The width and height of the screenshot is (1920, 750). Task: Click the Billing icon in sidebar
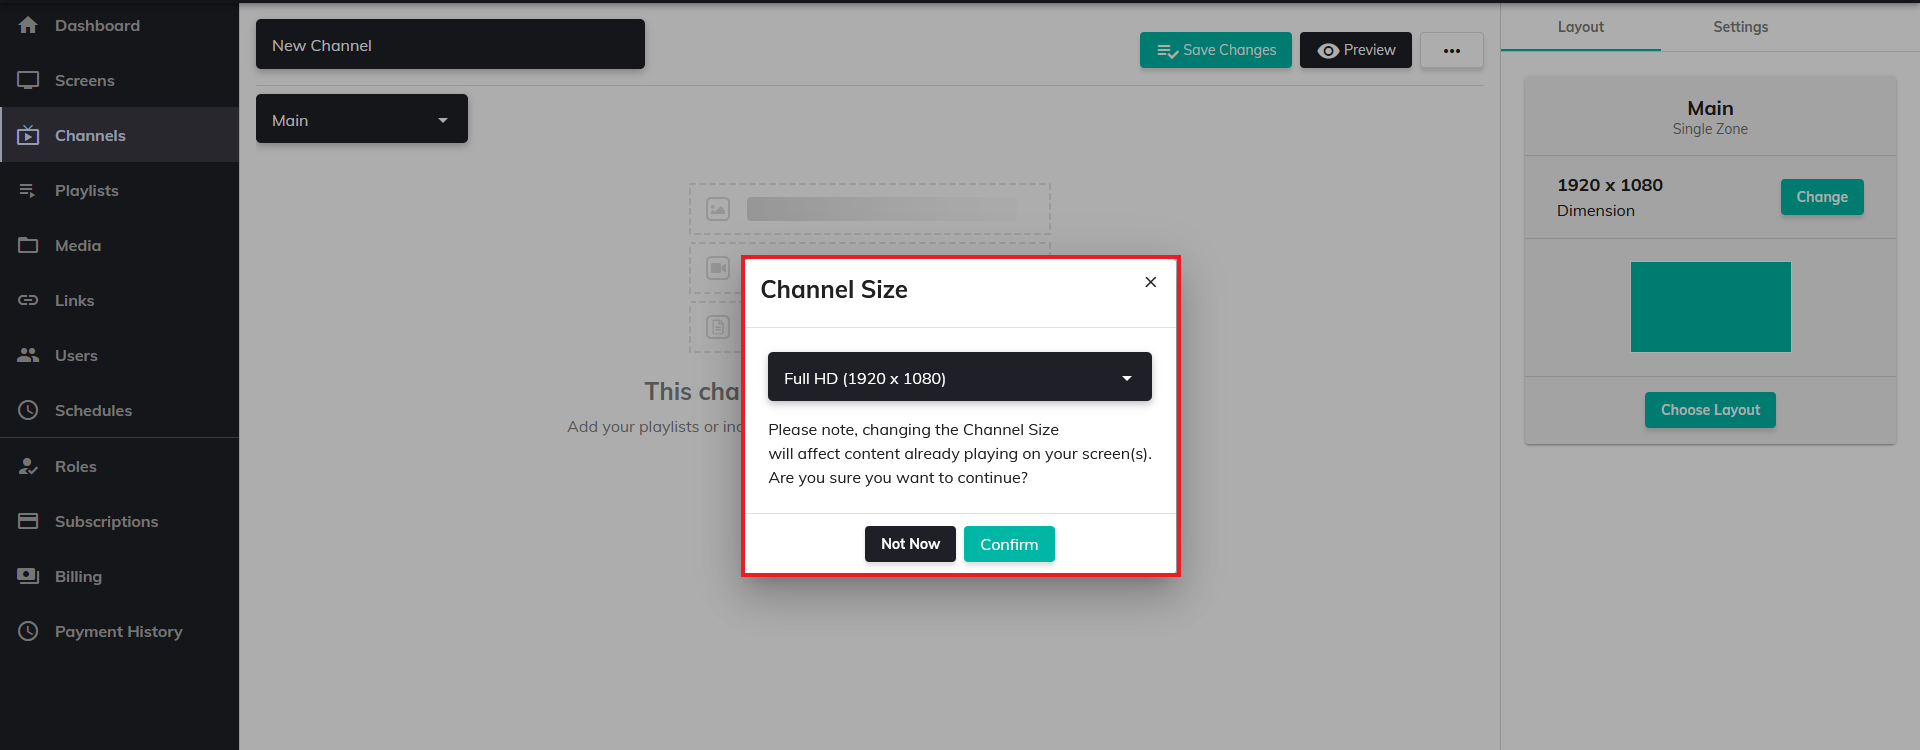(28, 576)
